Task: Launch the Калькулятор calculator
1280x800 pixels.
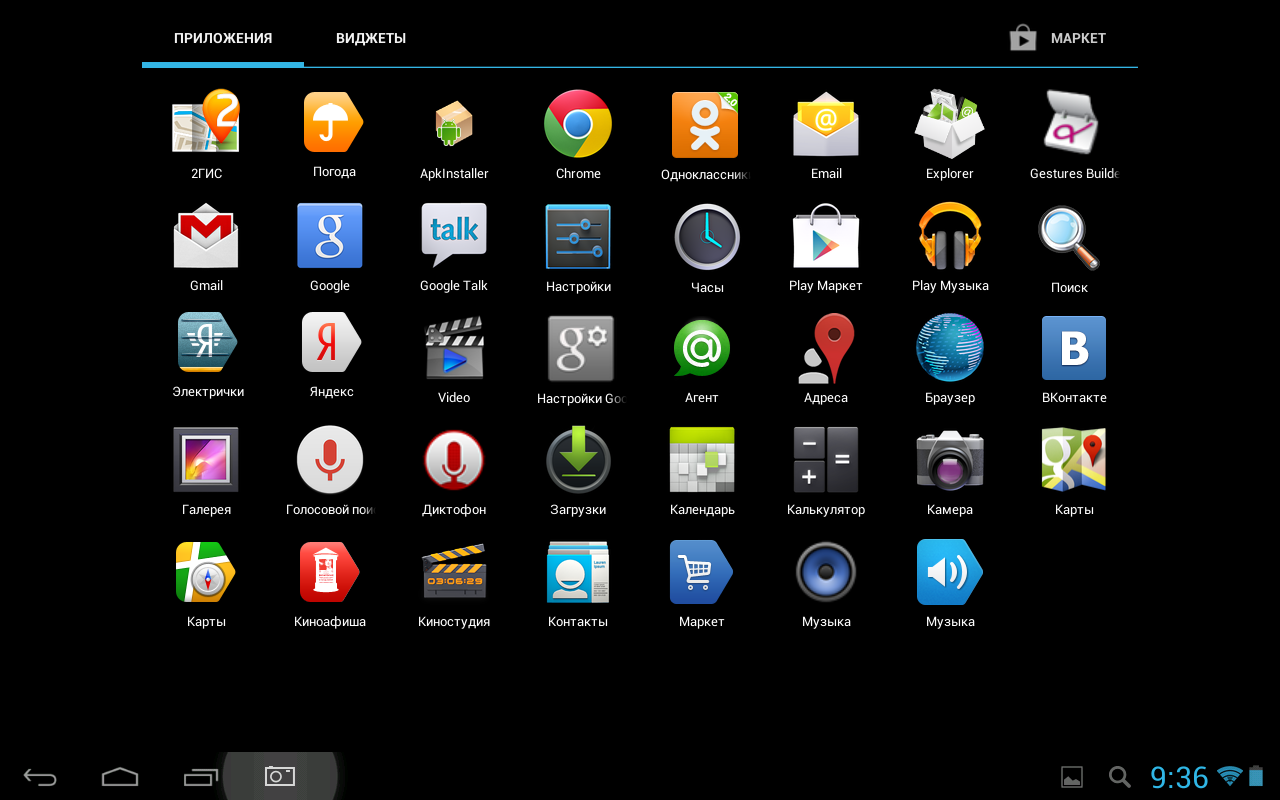Action: coord(826,460)
